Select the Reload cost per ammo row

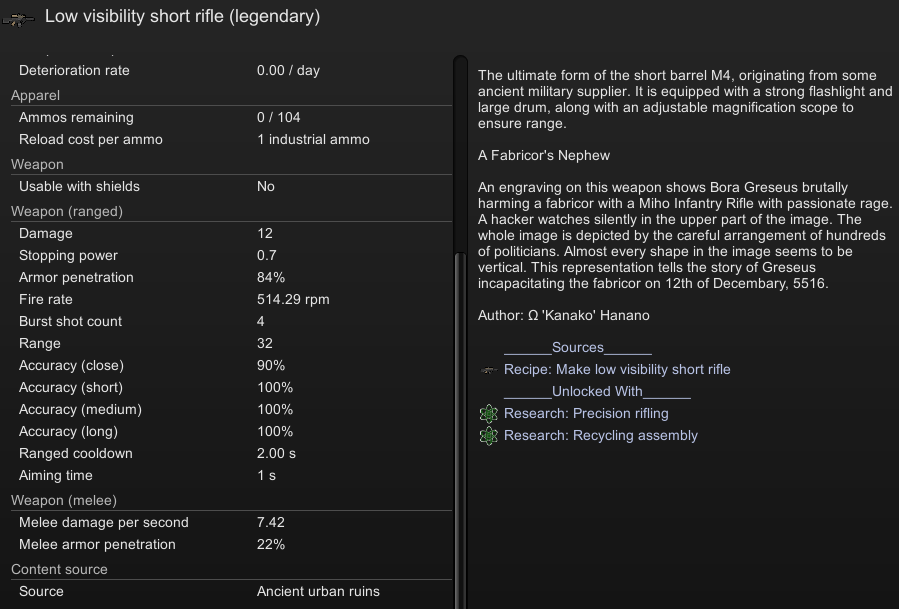click(232, 139)
